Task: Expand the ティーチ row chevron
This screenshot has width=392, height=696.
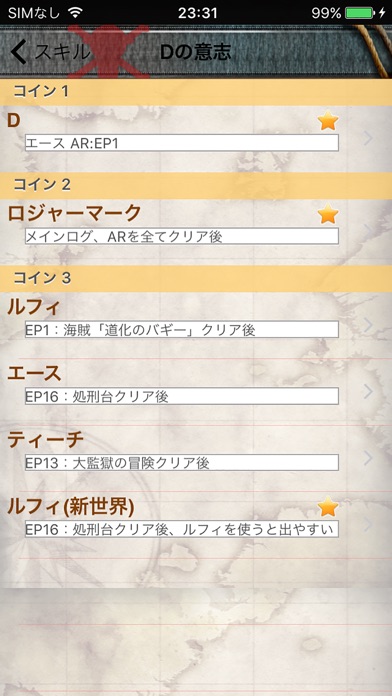Action: 368,458
